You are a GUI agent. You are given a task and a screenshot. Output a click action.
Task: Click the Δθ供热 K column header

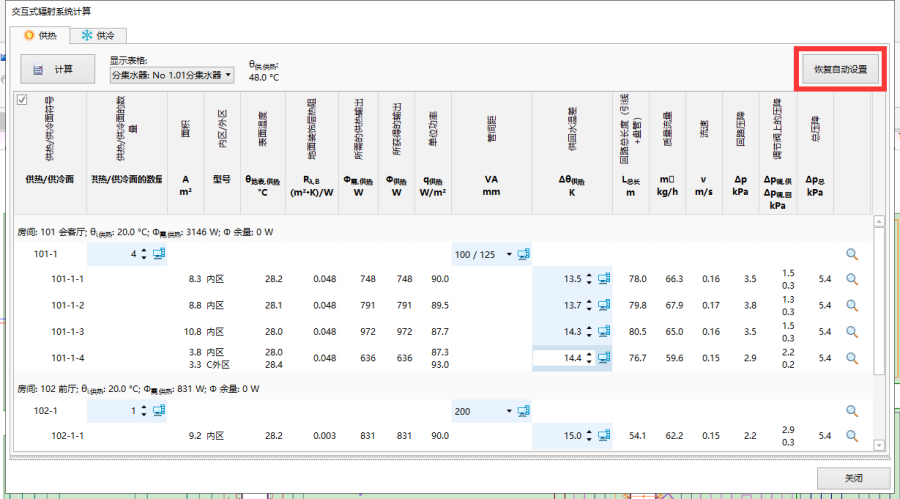click(572, 153)
